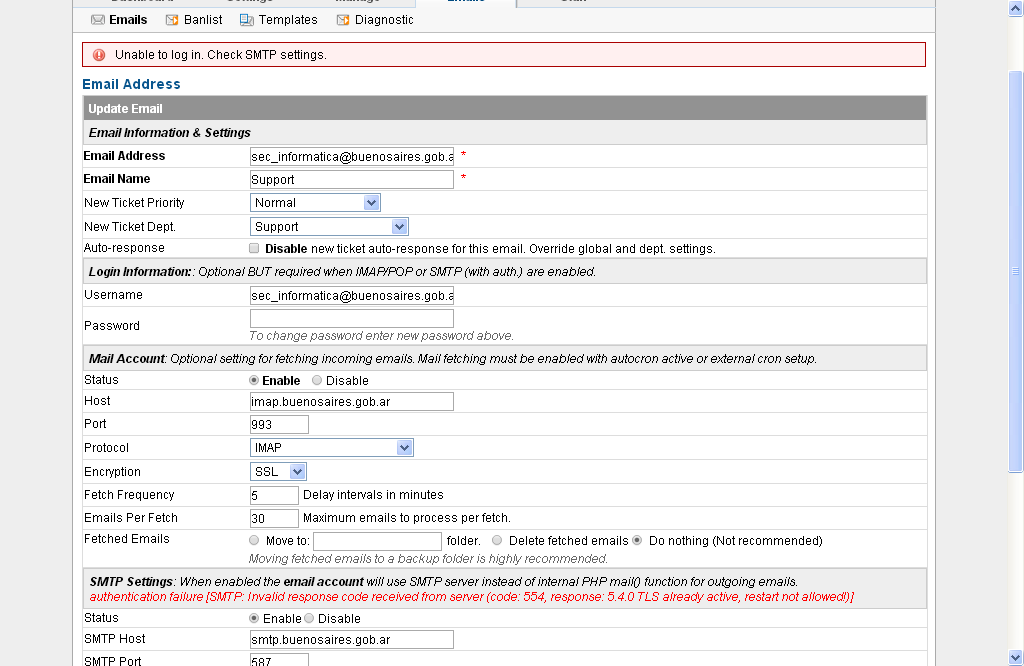1024x666 pixels.
Task: Open the New Ticket Dept. dropdown
Action: coord(329,227)
